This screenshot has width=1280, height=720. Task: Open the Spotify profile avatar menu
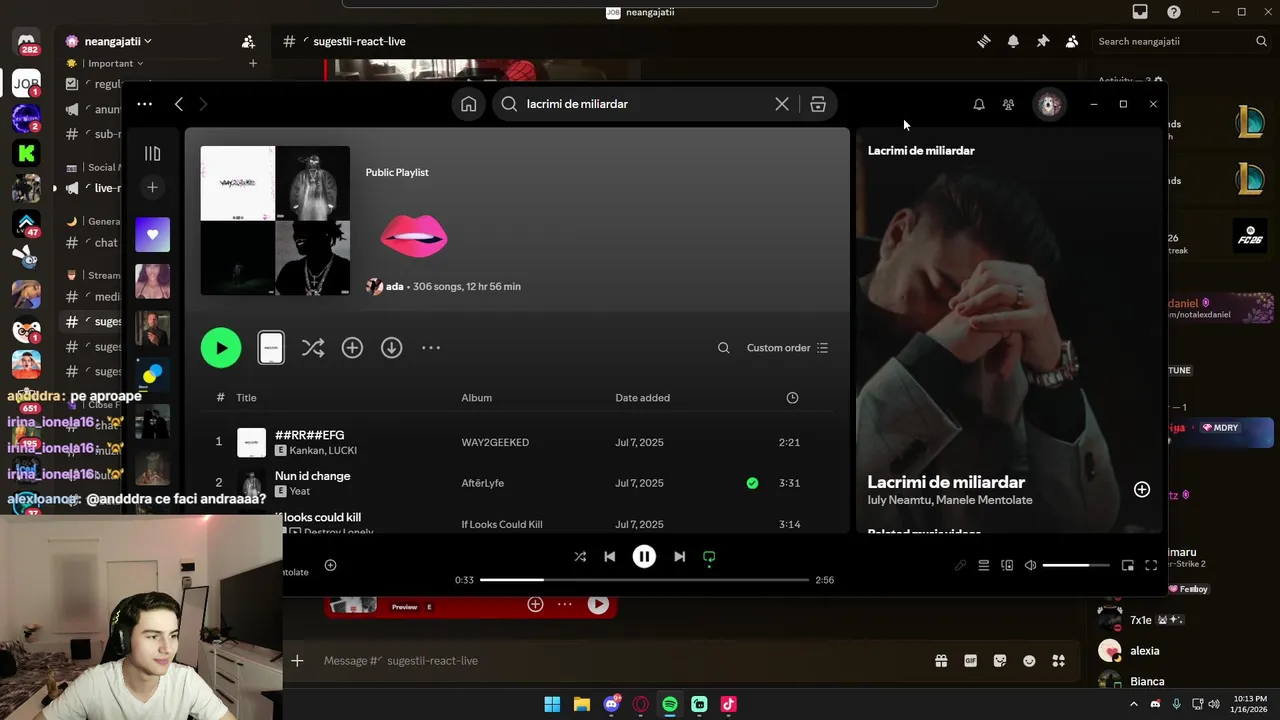click(1049, 104)
